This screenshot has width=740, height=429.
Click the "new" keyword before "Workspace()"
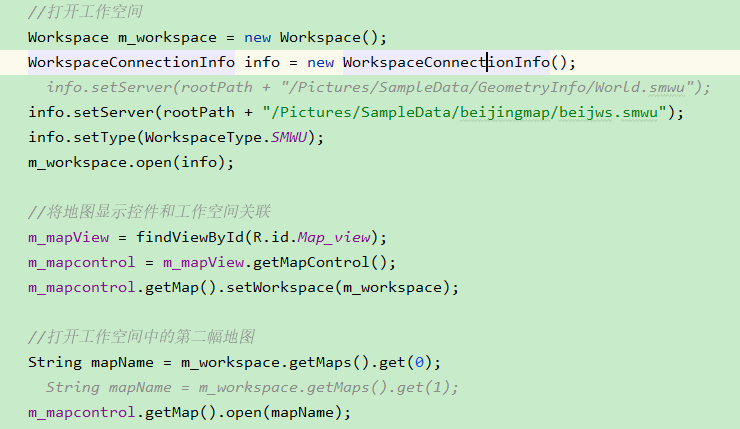[x=258, y=38]
